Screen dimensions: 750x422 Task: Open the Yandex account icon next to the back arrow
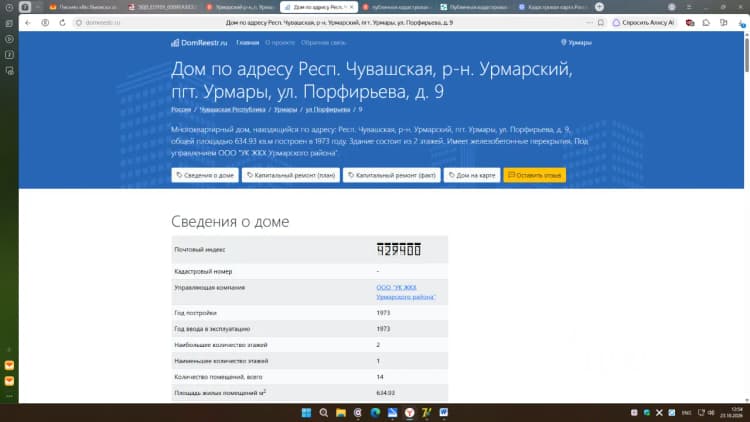pos(45,22)
